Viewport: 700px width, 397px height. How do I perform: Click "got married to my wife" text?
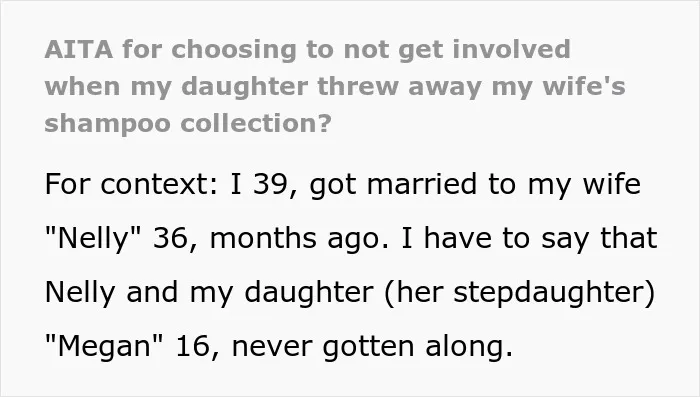click(x=475, y=184)
